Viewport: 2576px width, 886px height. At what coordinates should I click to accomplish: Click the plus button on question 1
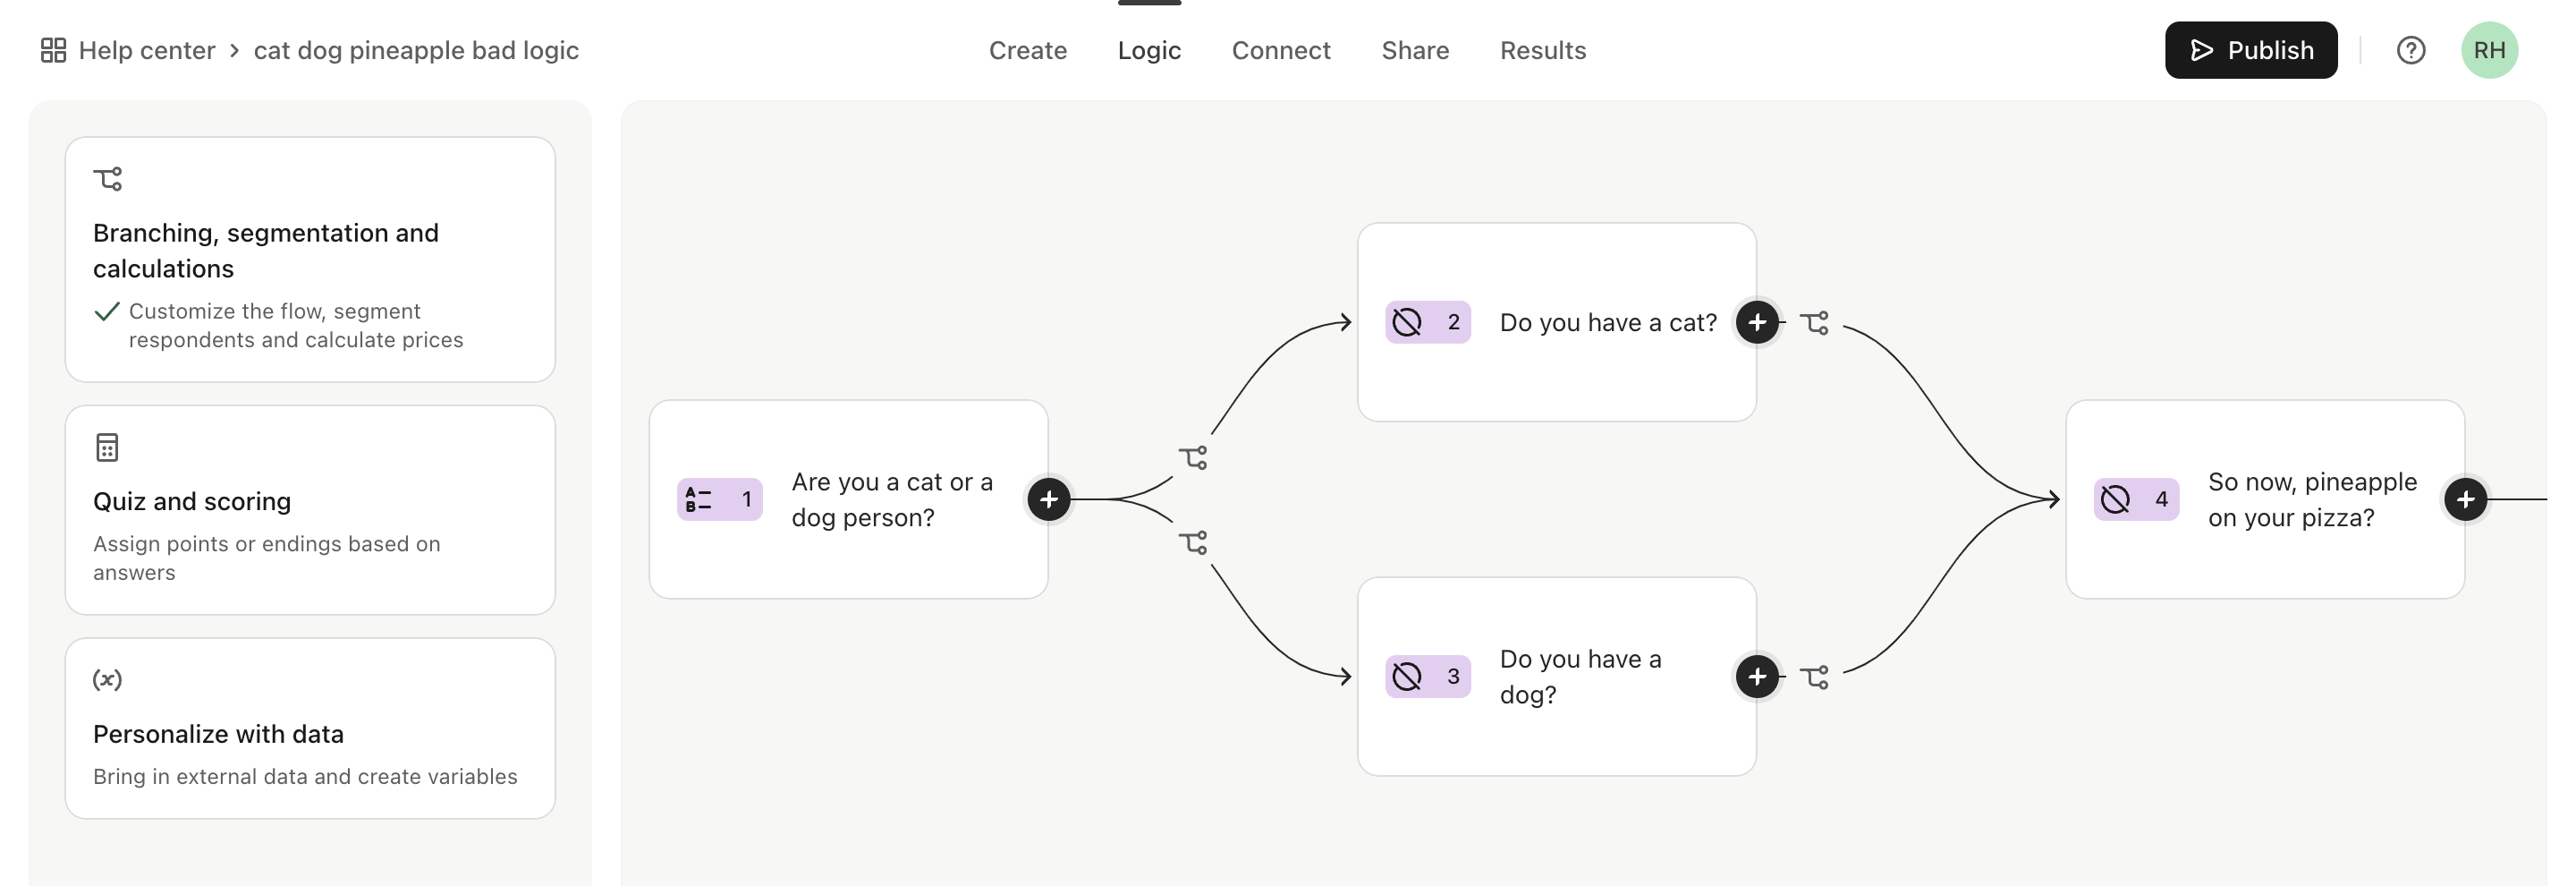(x=1048, y=499)
